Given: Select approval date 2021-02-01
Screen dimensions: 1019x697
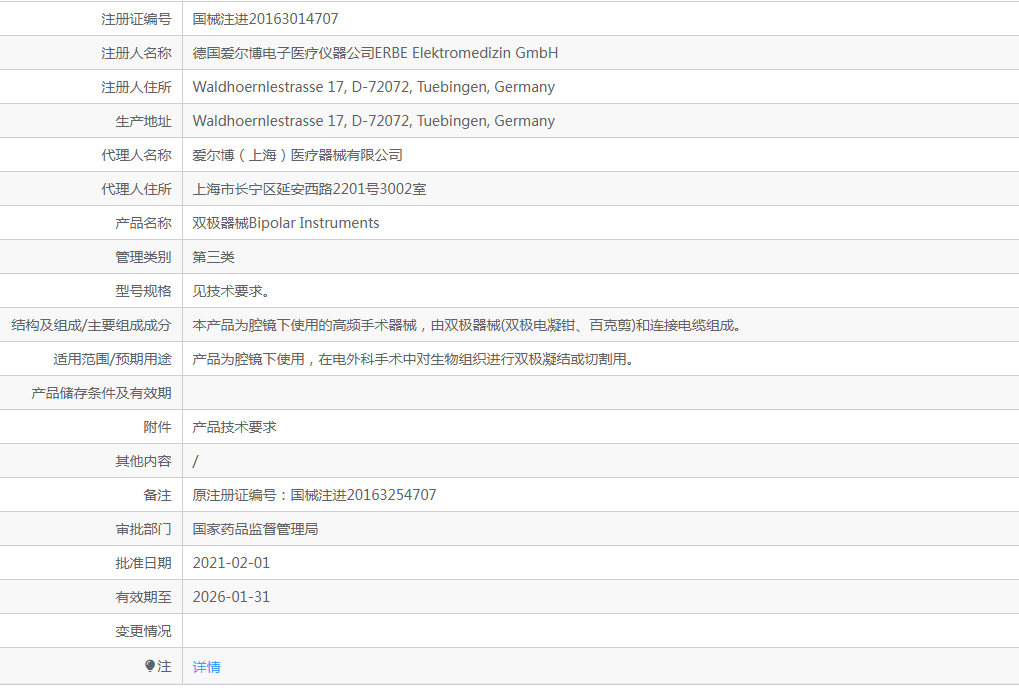Looking at the screenshot, I should coord(231,563).
